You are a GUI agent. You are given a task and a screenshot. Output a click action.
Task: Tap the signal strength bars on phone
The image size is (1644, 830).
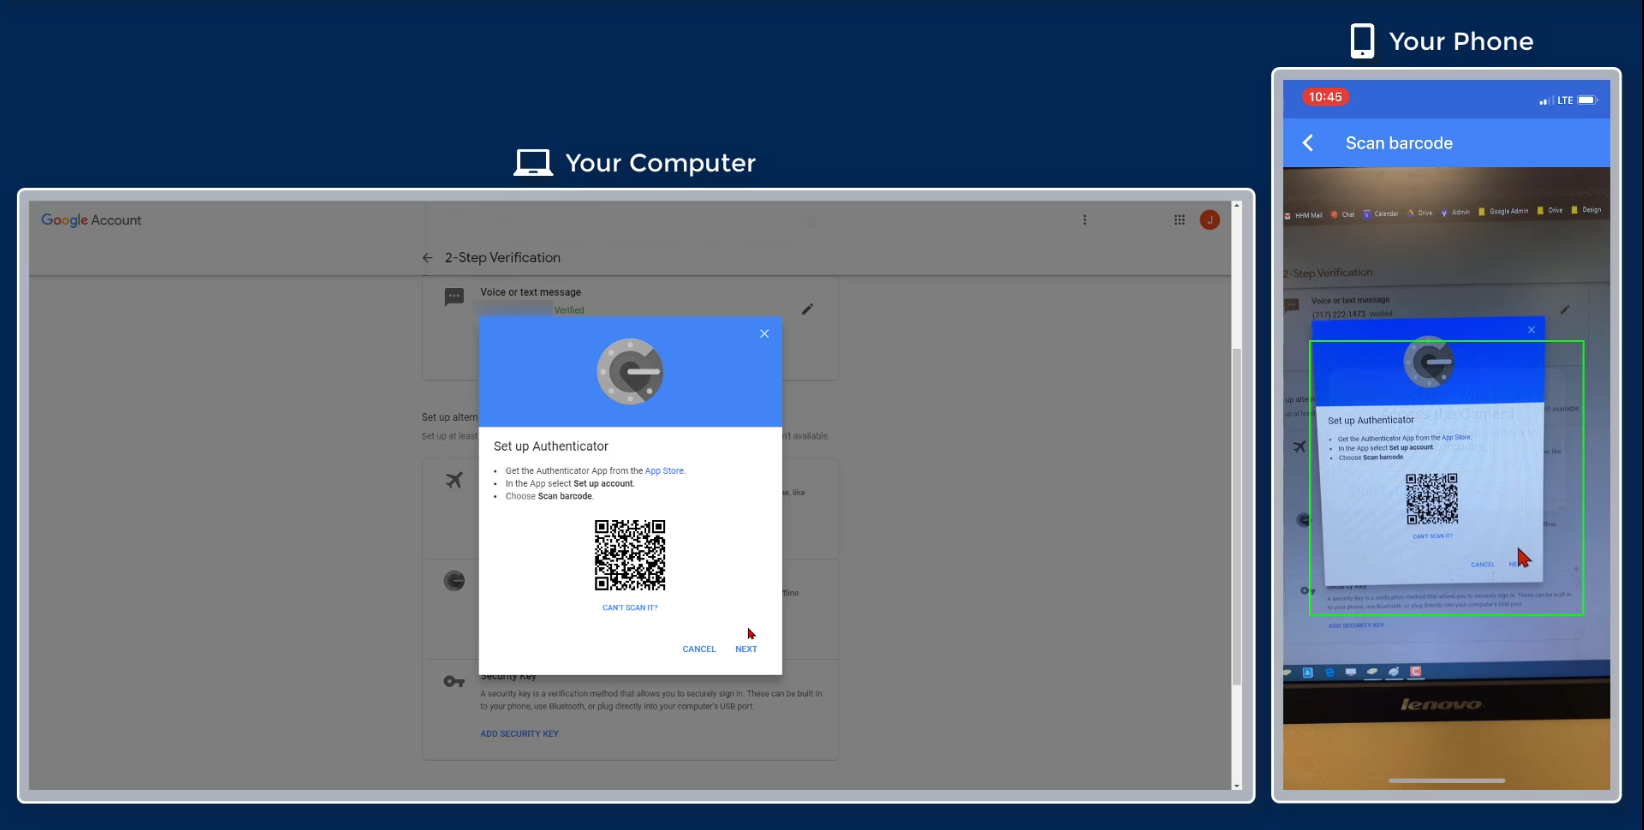[x=1546, y=101]
